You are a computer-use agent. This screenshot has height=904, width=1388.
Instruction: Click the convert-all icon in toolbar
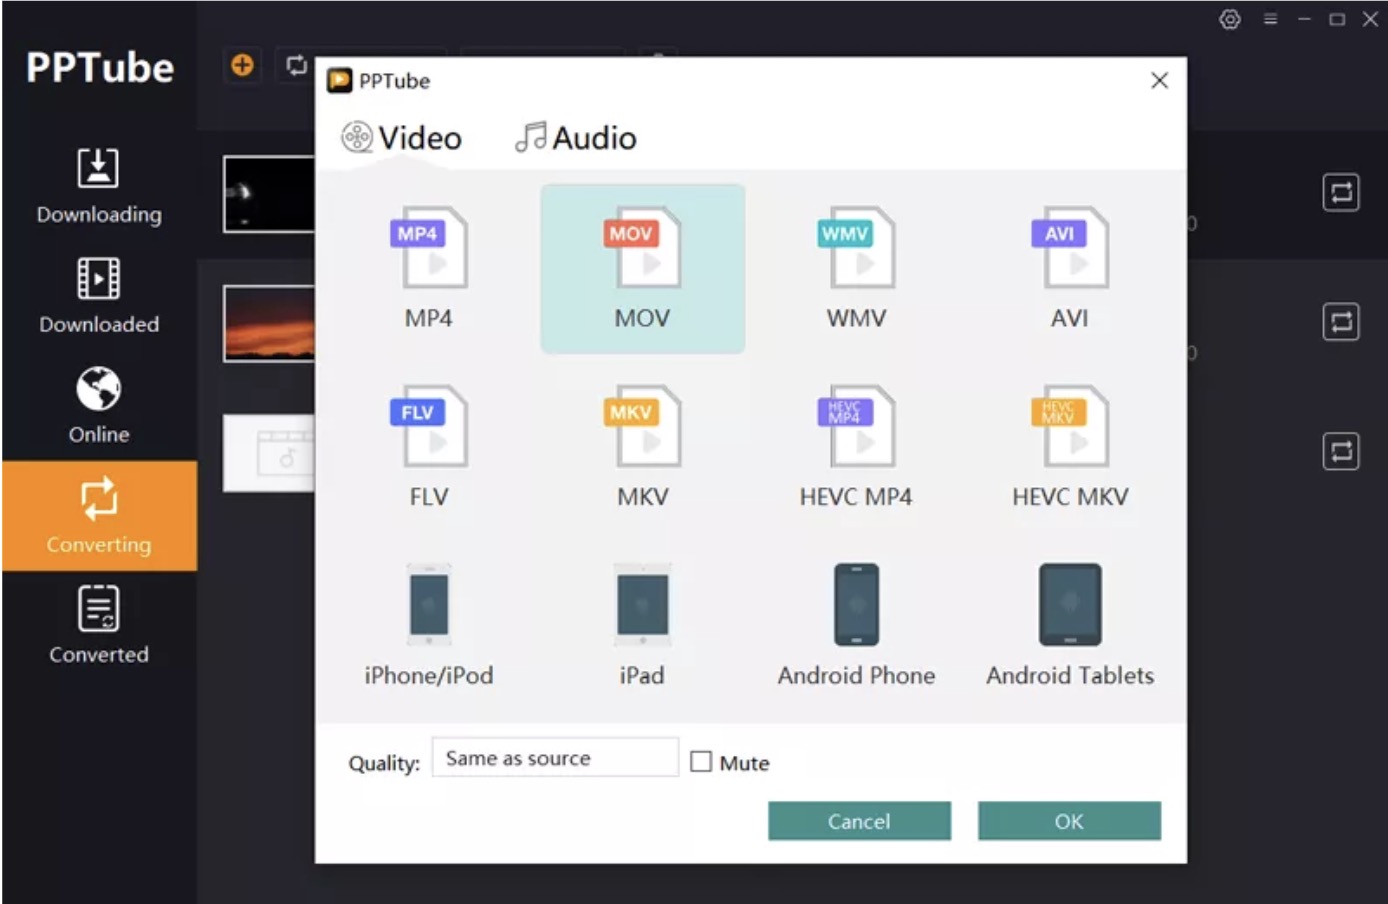[x=296, y=65]
